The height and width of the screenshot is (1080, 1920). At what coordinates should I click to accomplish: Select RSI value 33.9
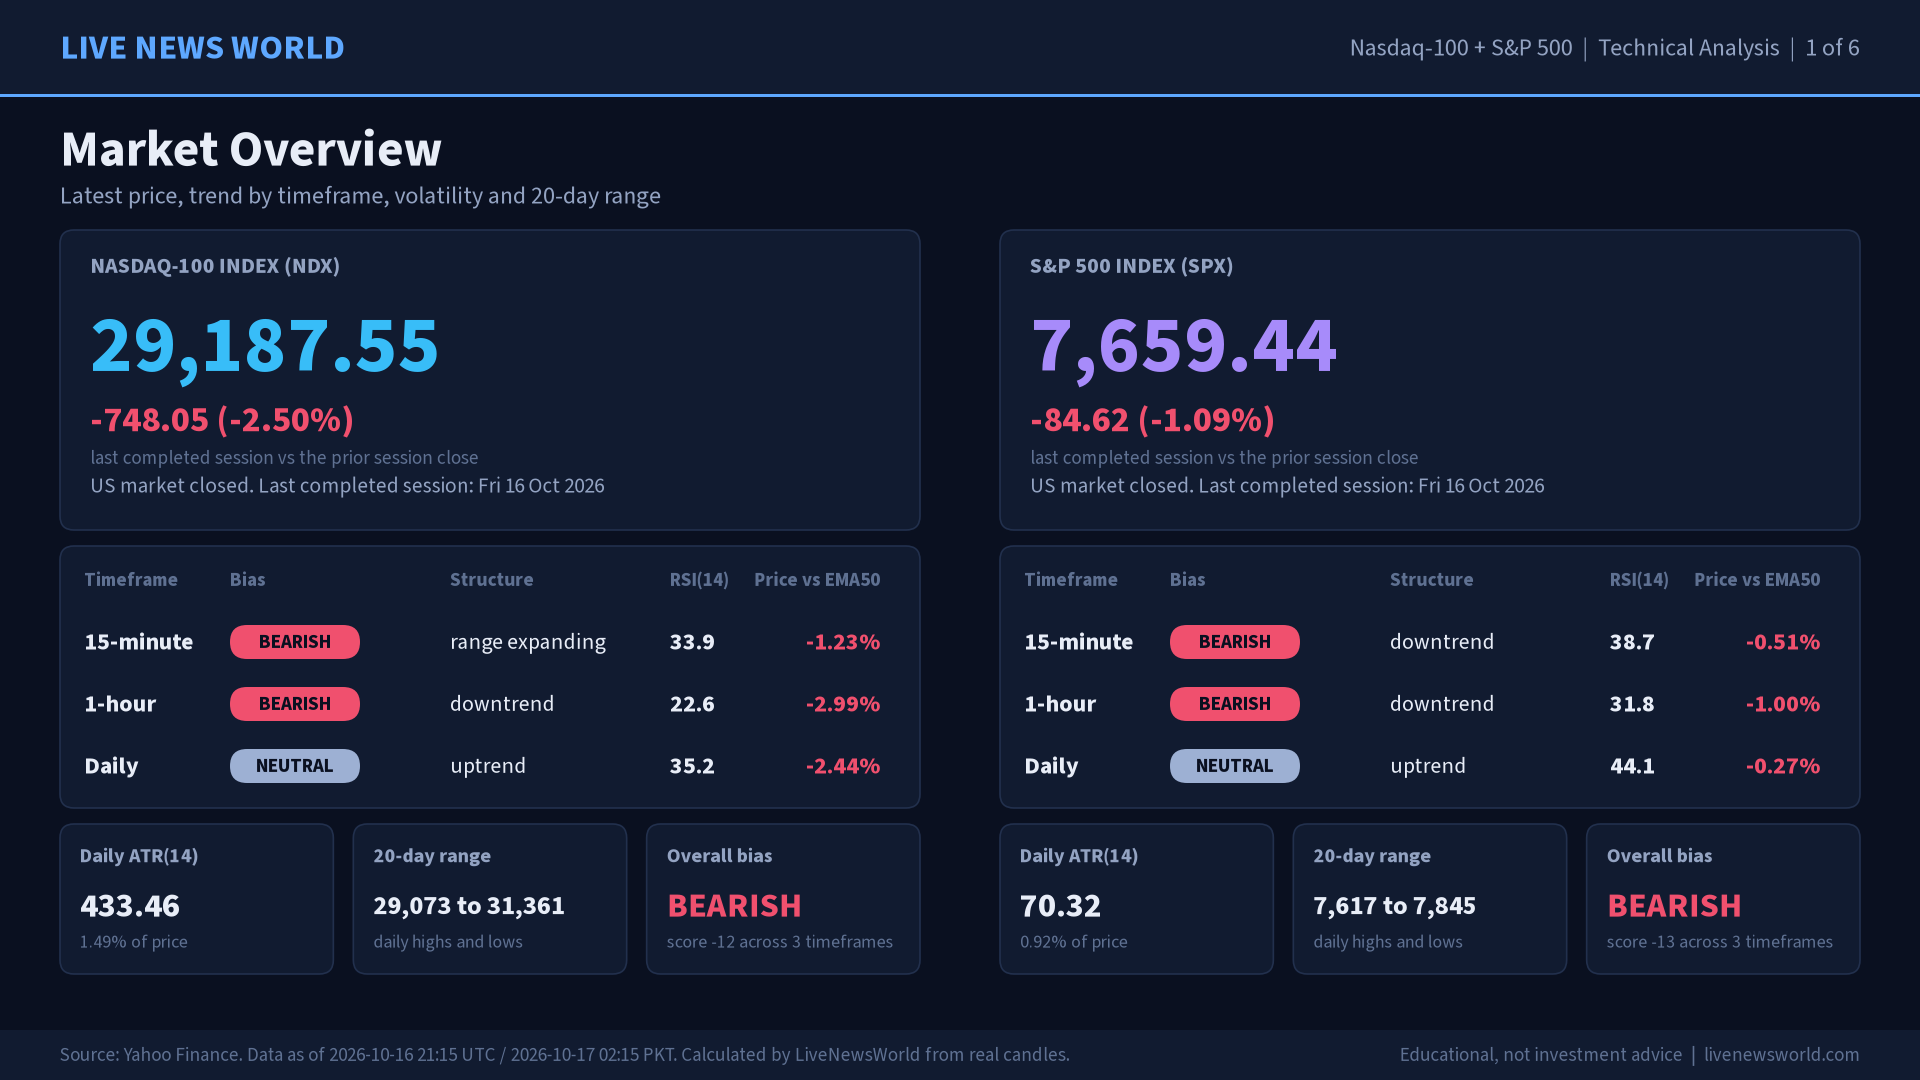point(692,642)
